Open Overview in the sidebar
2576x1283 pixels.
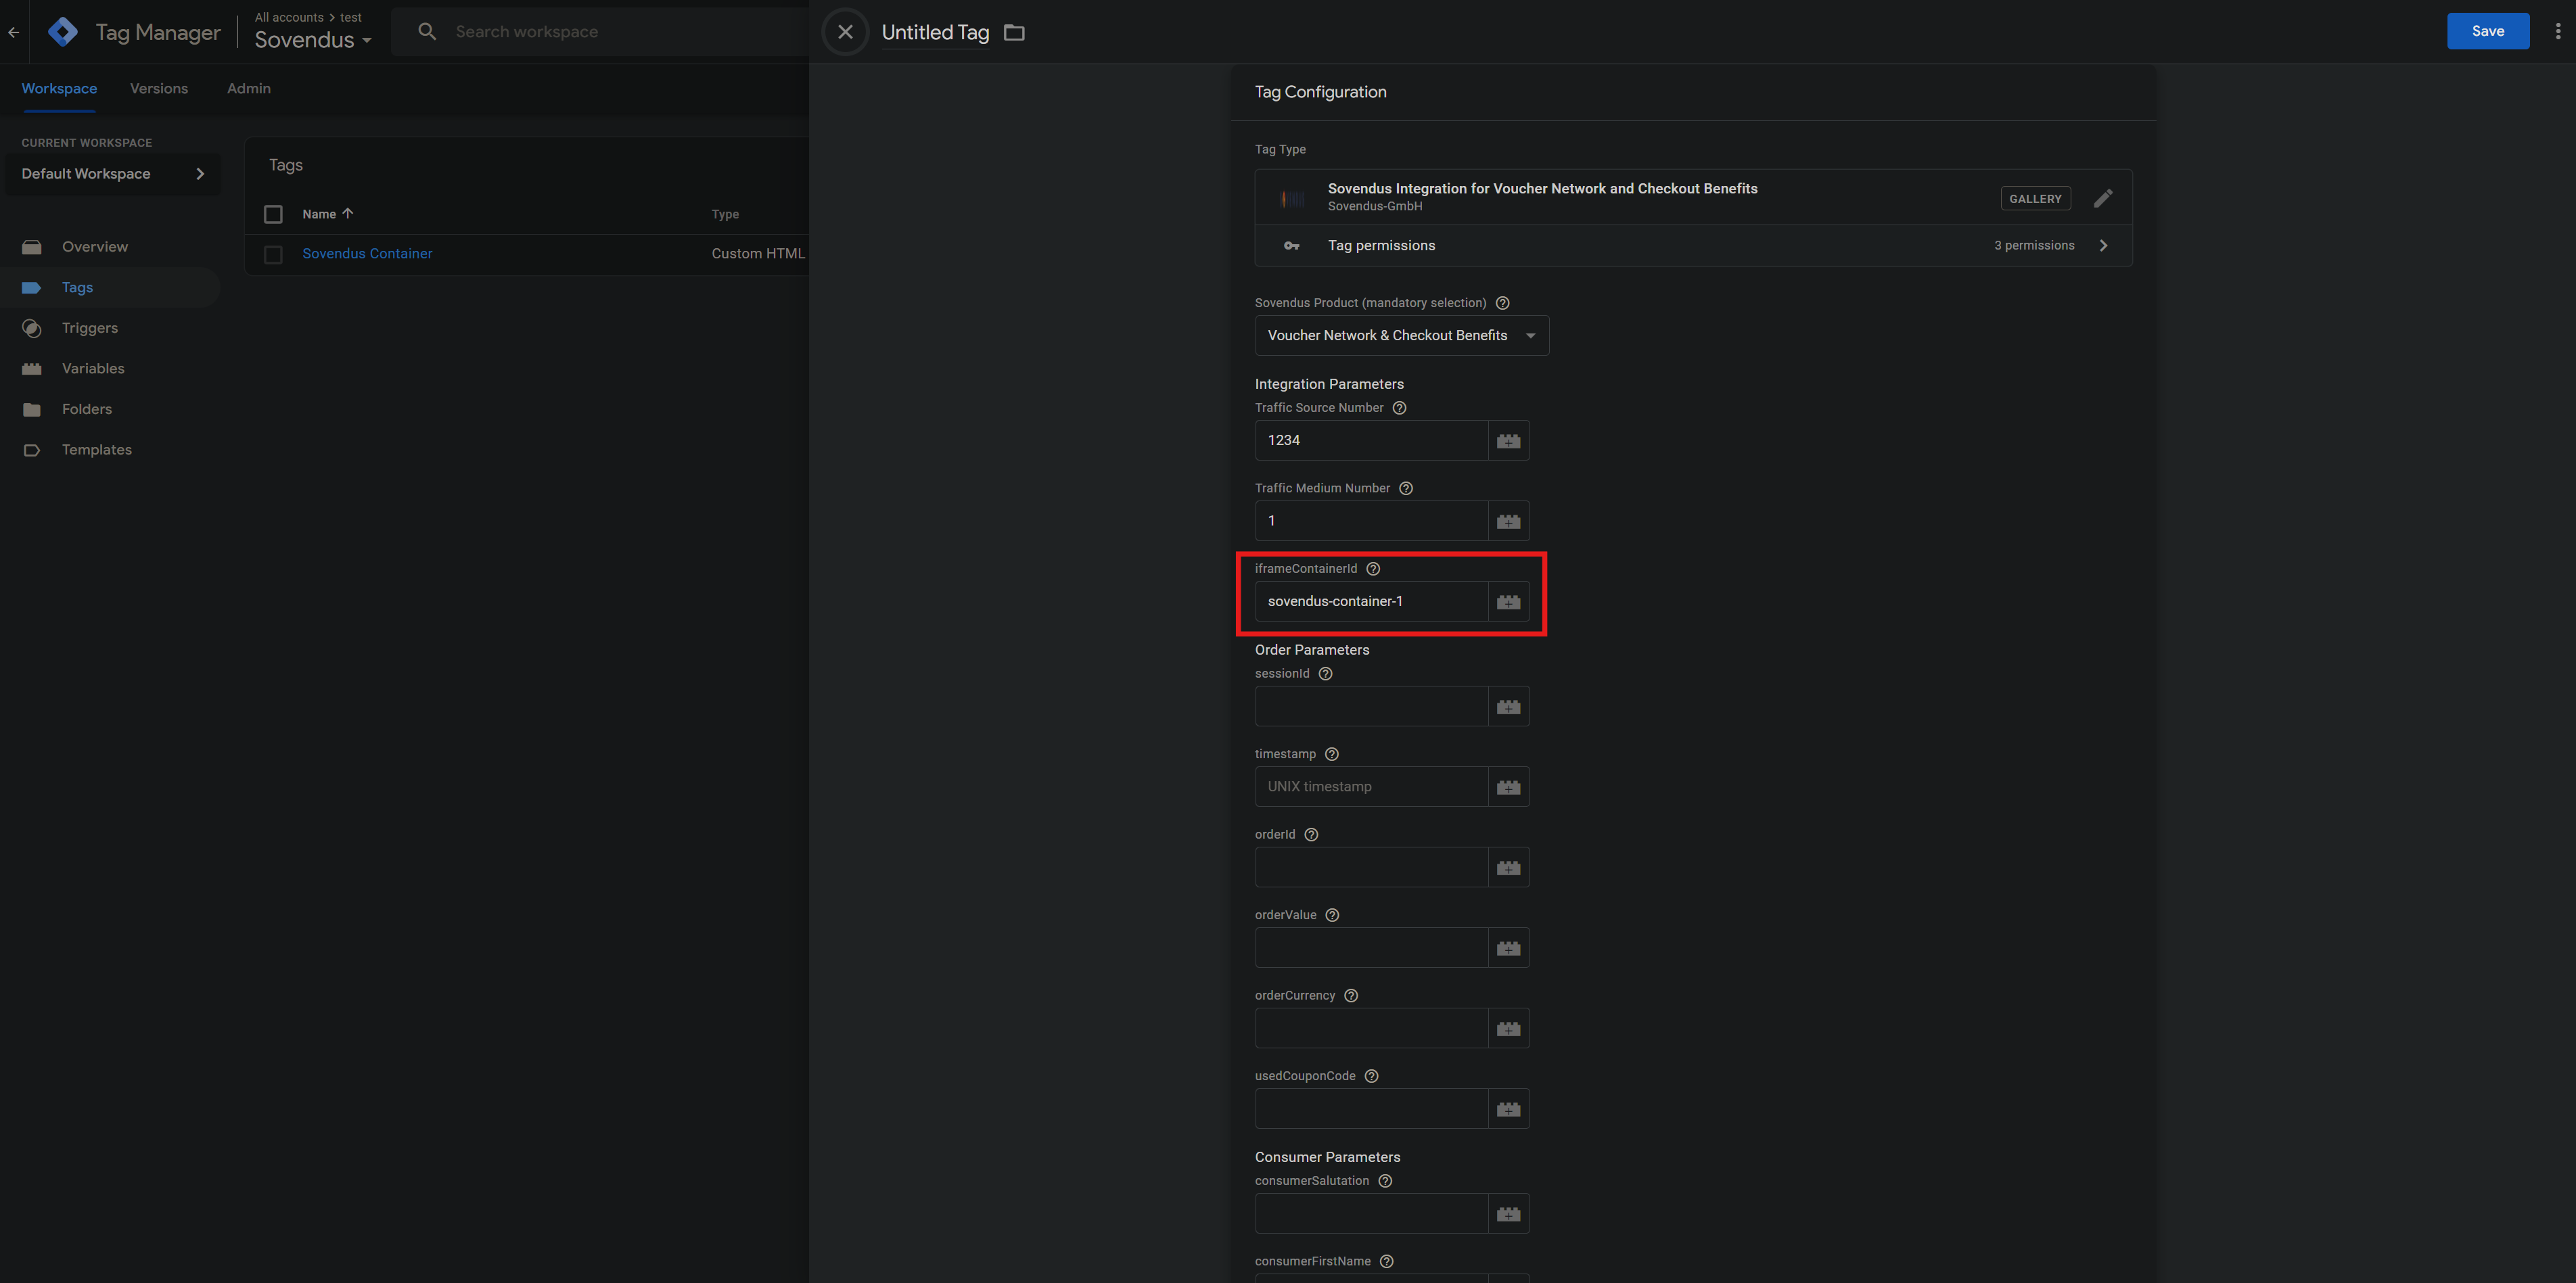click(x=94, y=247)
